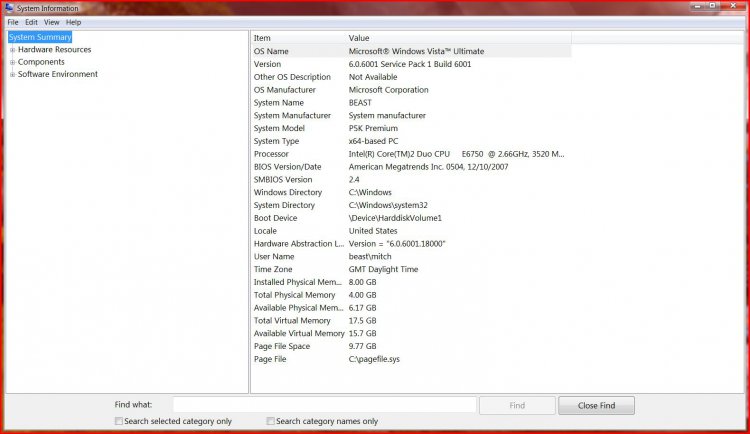Click the Microsoft Windows Vista Ultimate value
750x434 pixels.
(x=416, y=51)
